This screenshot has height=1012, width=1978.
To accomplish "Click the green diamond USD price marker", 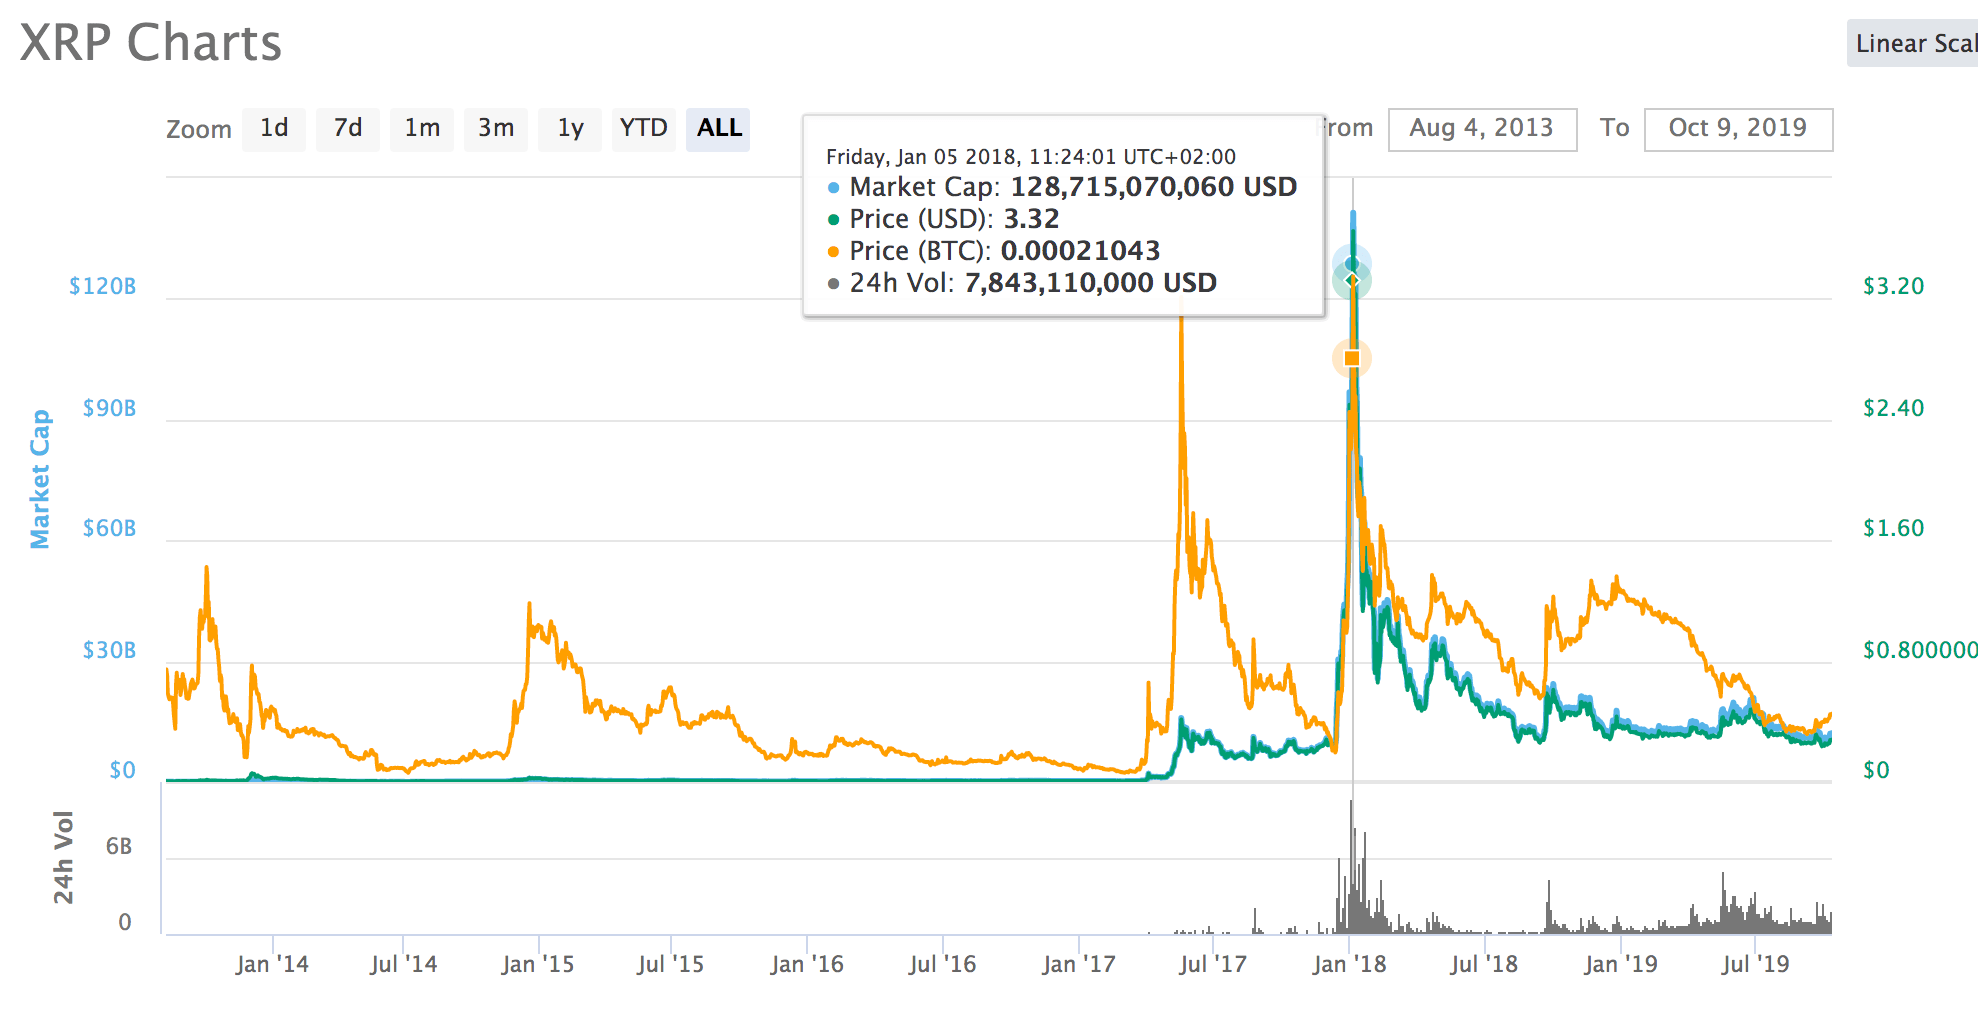I will pyautogui.click(x=1352, y=281).
